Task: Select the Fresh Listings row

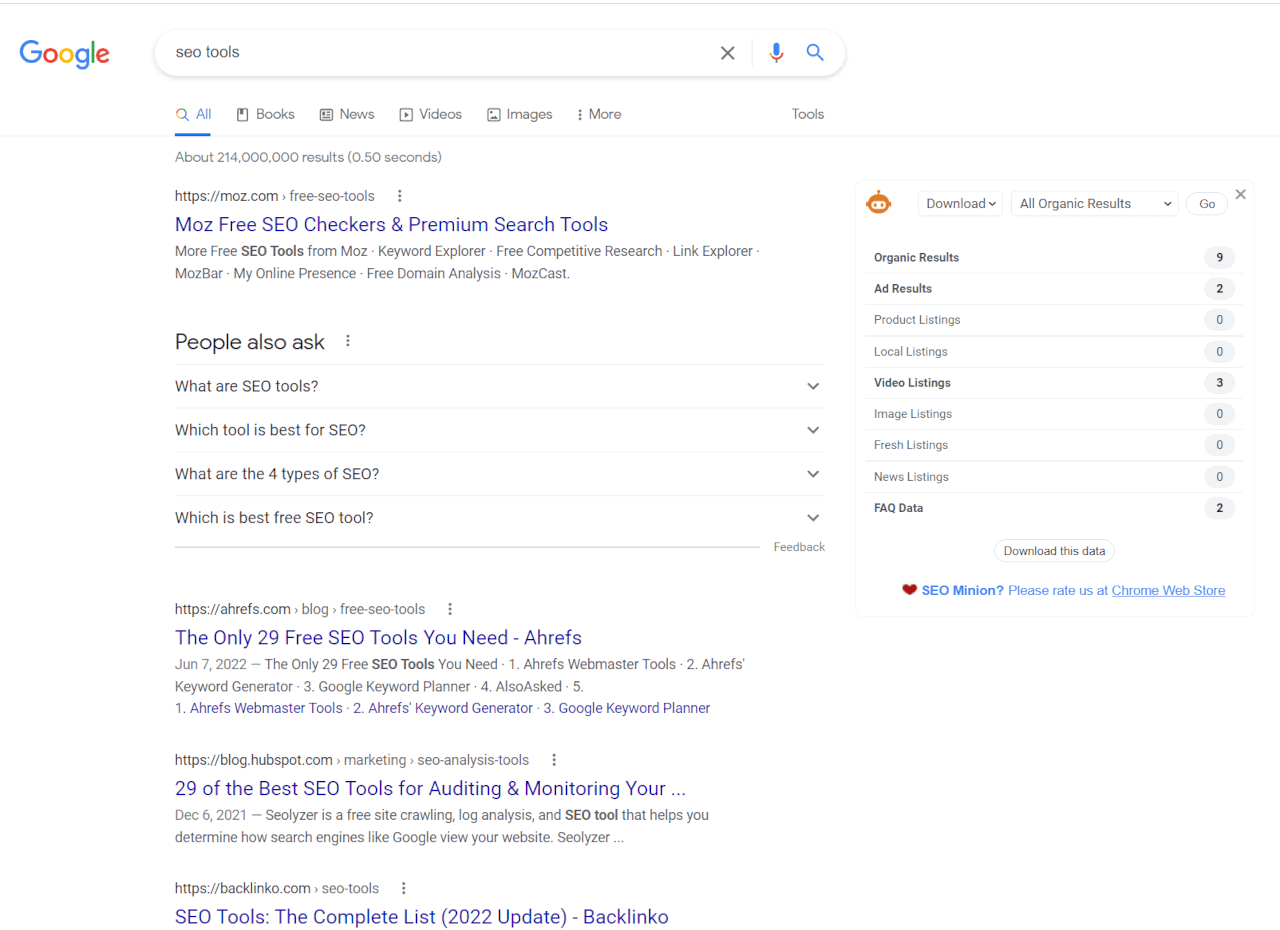Action: pos(1054,445)
